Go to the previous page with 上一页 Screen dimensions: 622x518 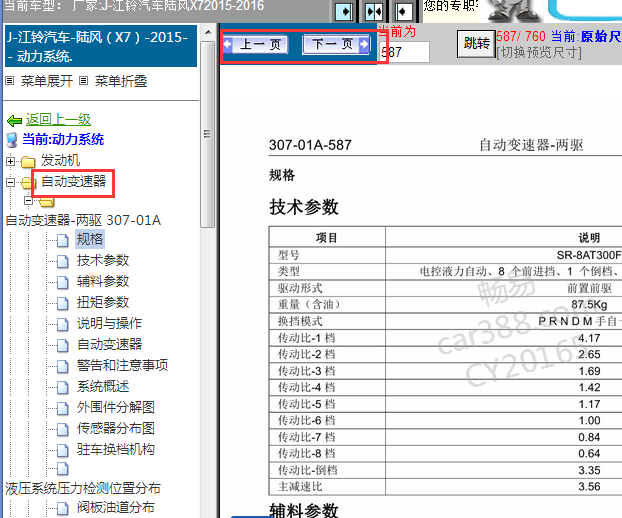pyautogui.click(x=255, y=44)
